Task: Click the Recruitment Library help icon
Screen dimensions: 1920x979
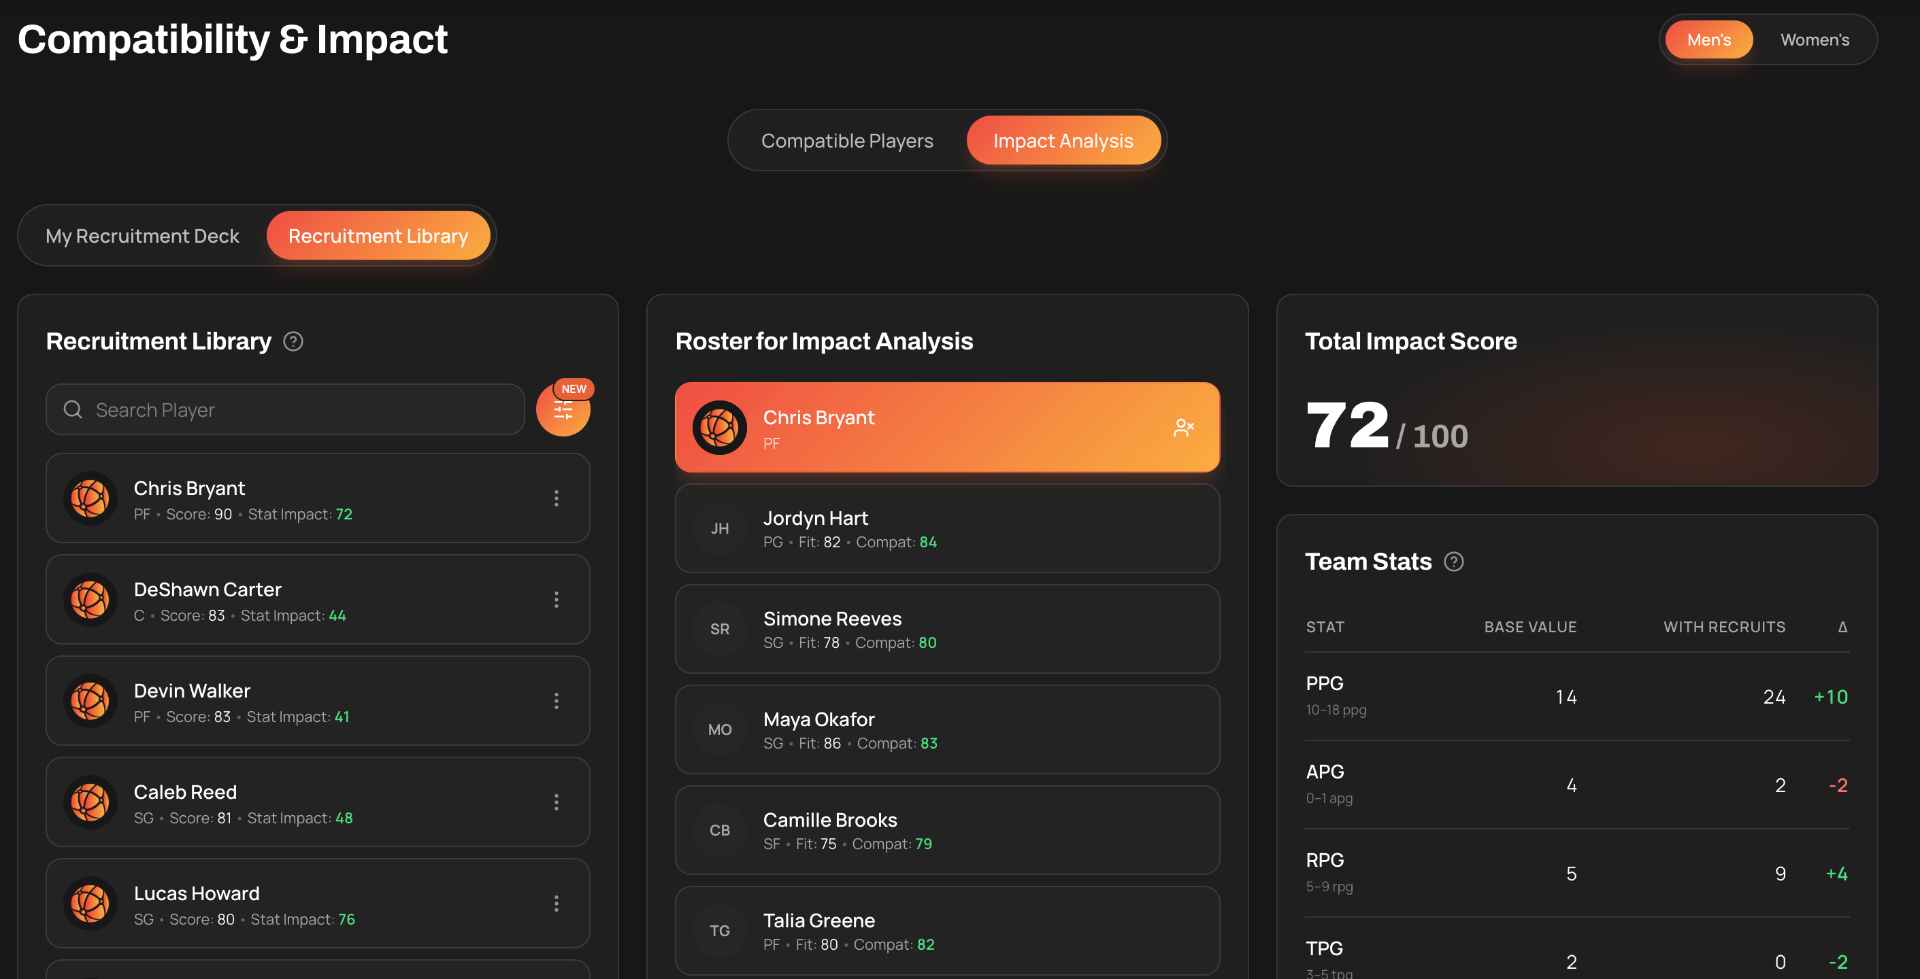Action: click(x=293, y=342)
